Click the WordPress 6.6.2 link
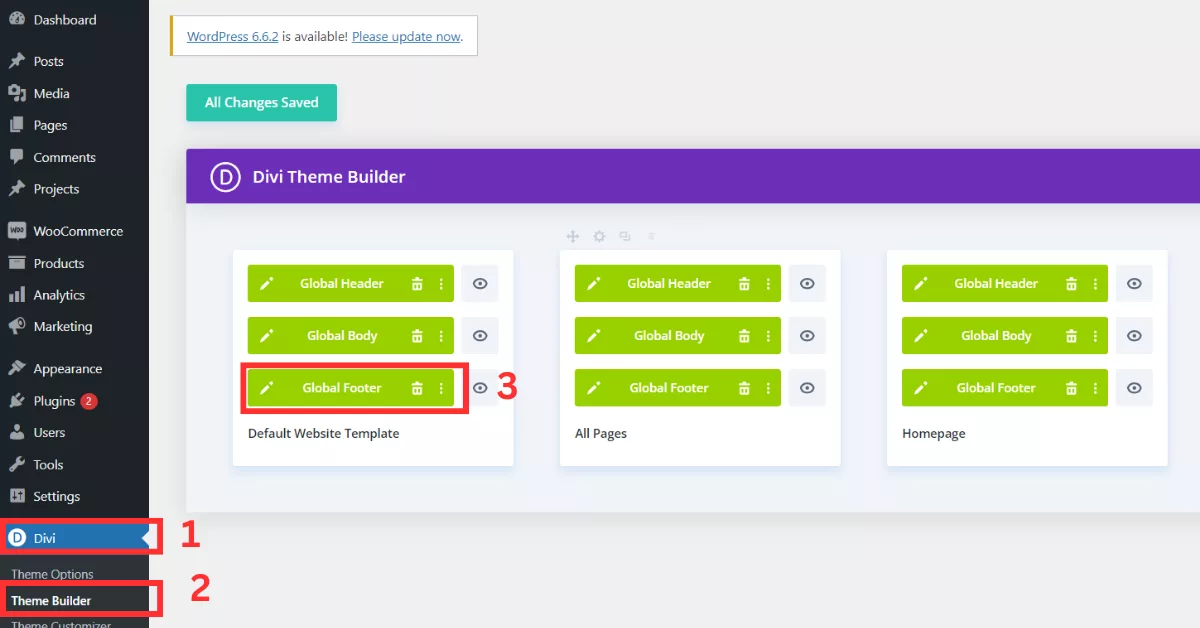Viewport: 1200px width, 628px height. (233, 36)
